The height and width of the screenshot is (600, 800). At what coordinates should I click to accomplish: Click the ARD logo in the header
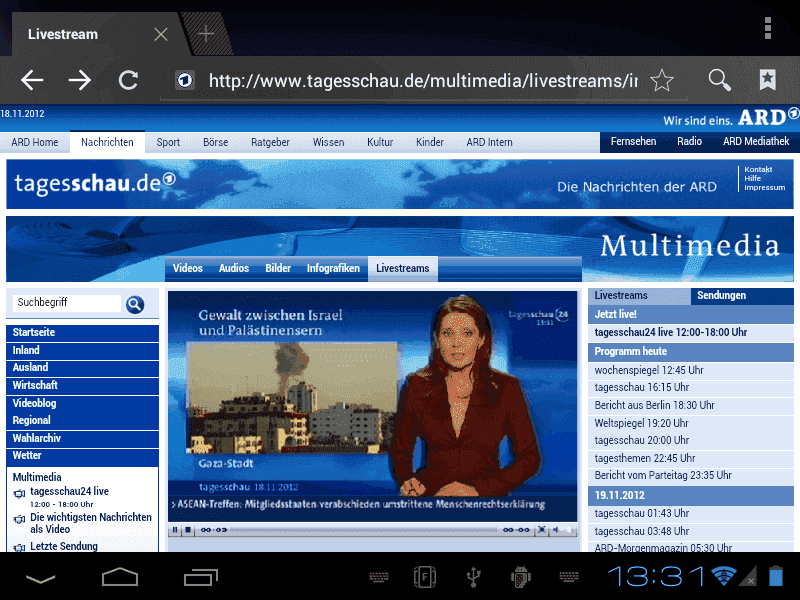tap(768, 117)
